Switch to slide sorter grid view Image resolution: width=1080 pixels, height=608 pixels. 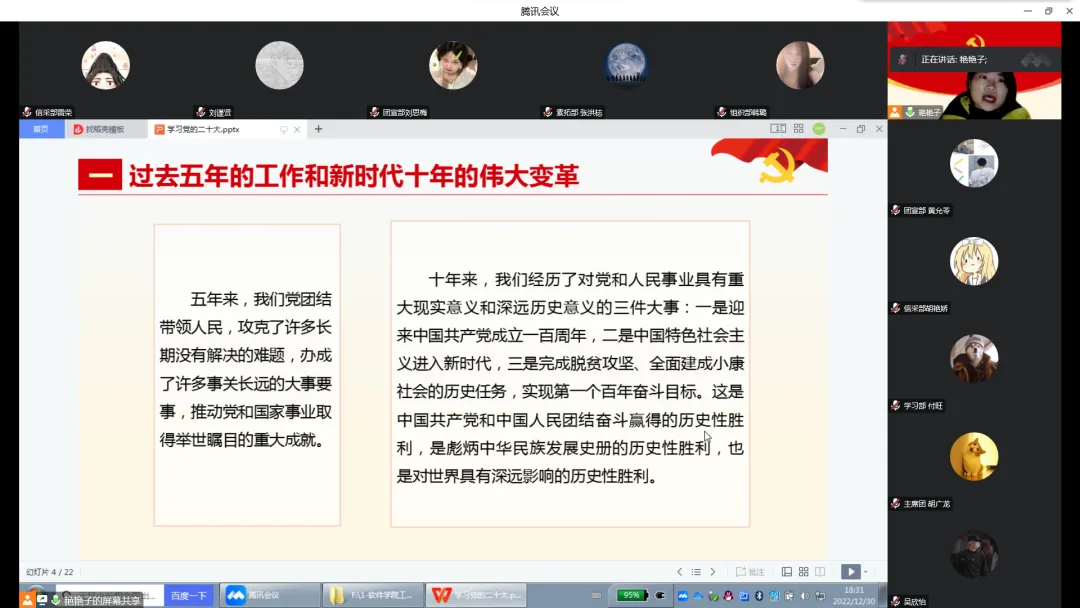(803, 572)
